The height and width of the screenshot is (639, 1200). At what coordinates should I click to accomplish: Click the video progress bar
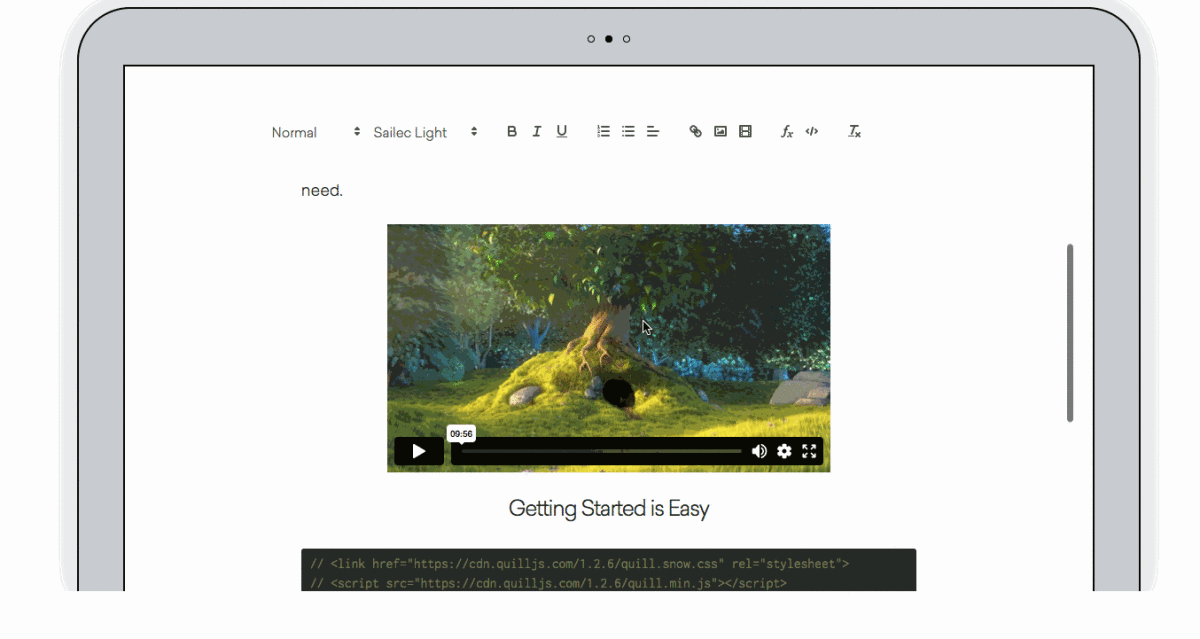click(600, 451)
